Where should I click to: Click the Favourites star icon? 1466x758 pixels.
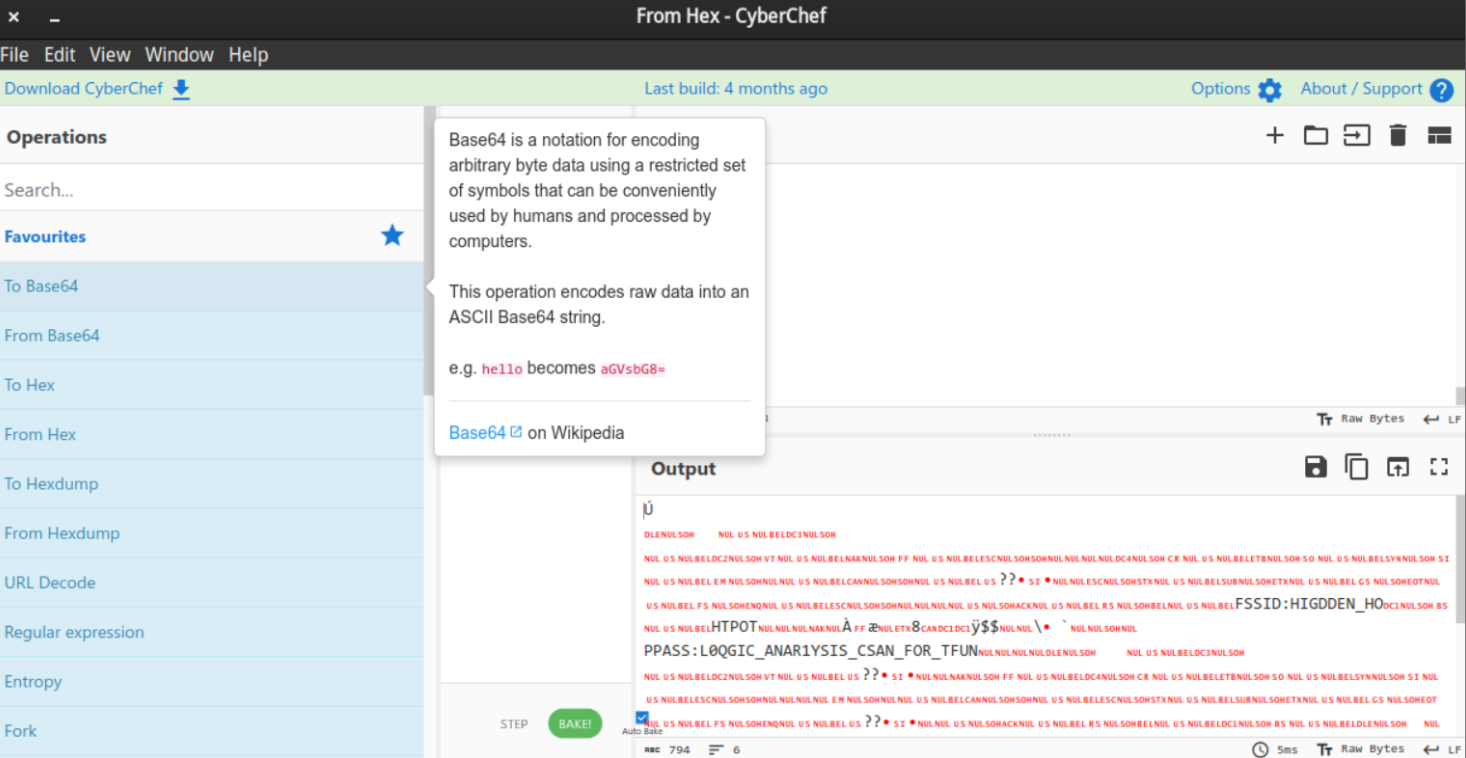click(392, 236)
